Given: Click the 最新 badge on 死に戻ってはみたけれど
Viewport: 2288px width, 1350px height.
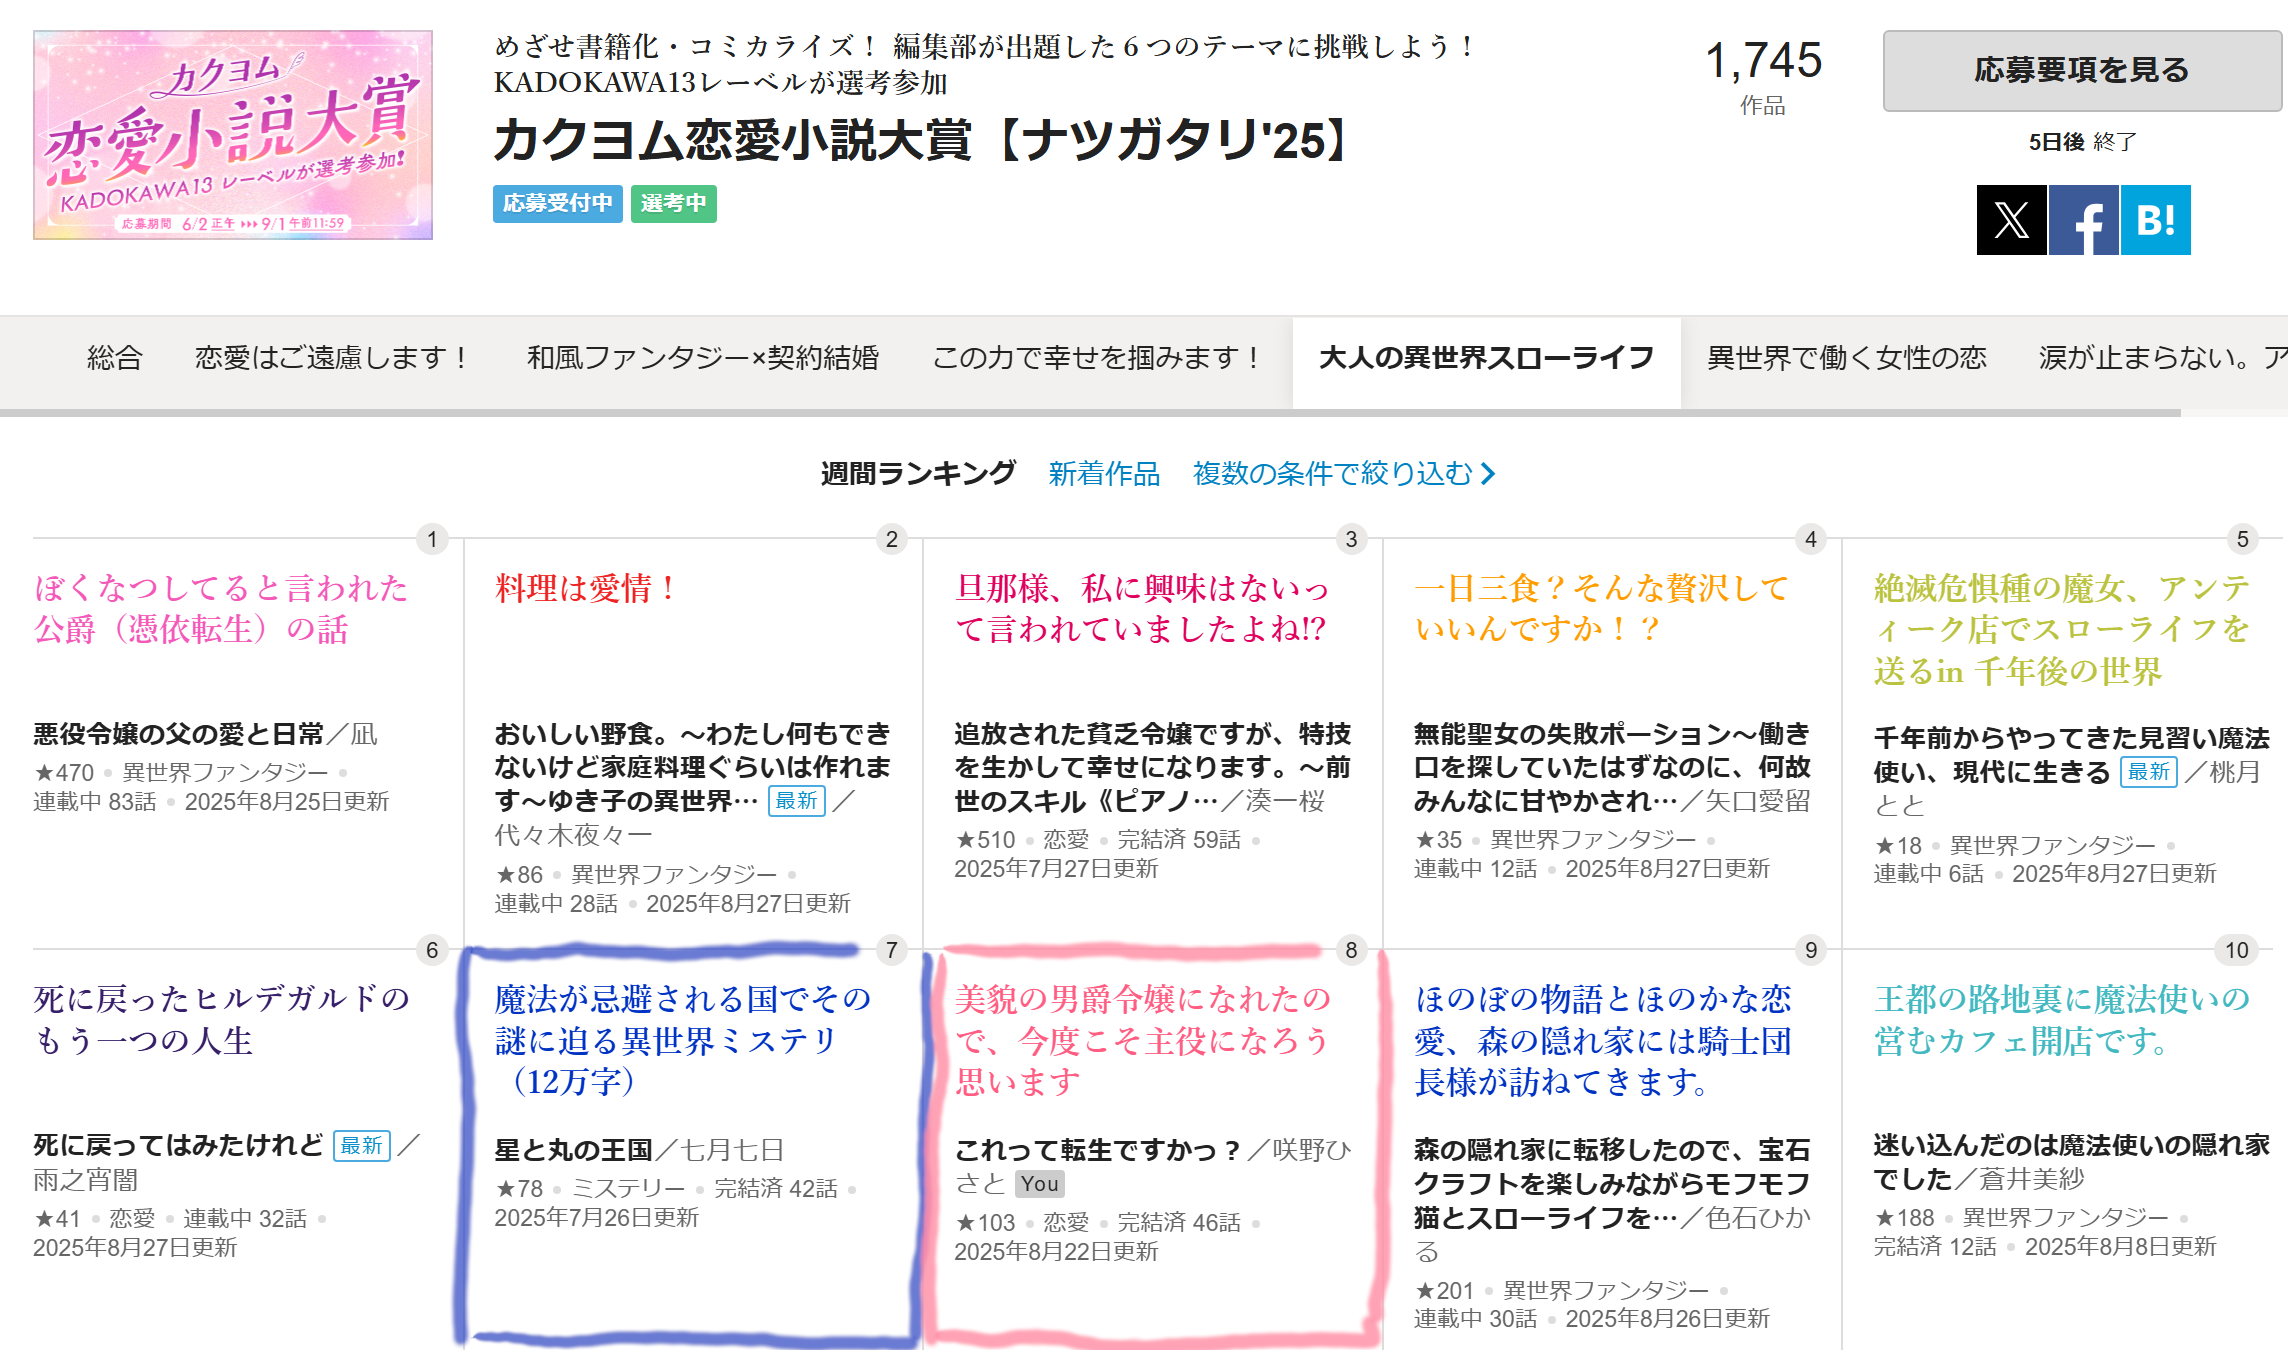Looking at the screenshot, I should click(x=361, y=1146).
